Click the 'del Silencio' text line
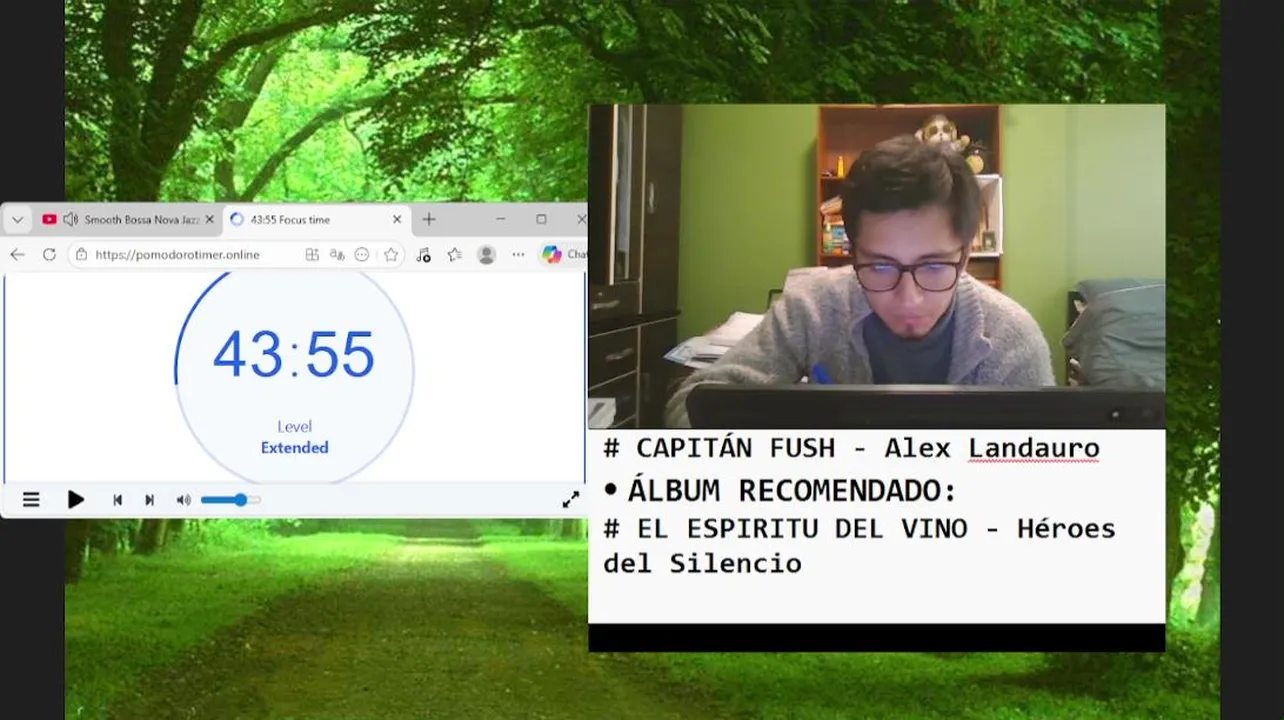Viewport: 1284px width, 720px height. coord(702,563)
